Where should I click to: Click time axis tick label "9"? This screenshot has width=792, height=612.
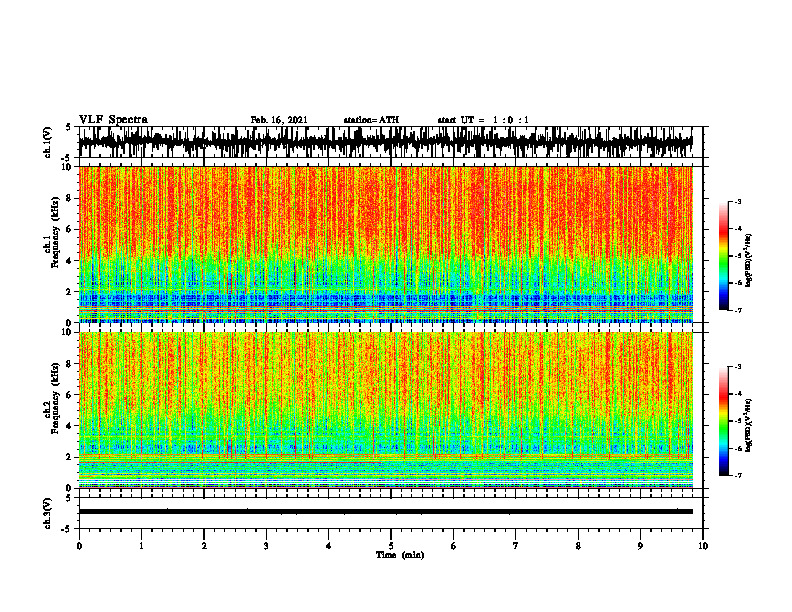640,546
